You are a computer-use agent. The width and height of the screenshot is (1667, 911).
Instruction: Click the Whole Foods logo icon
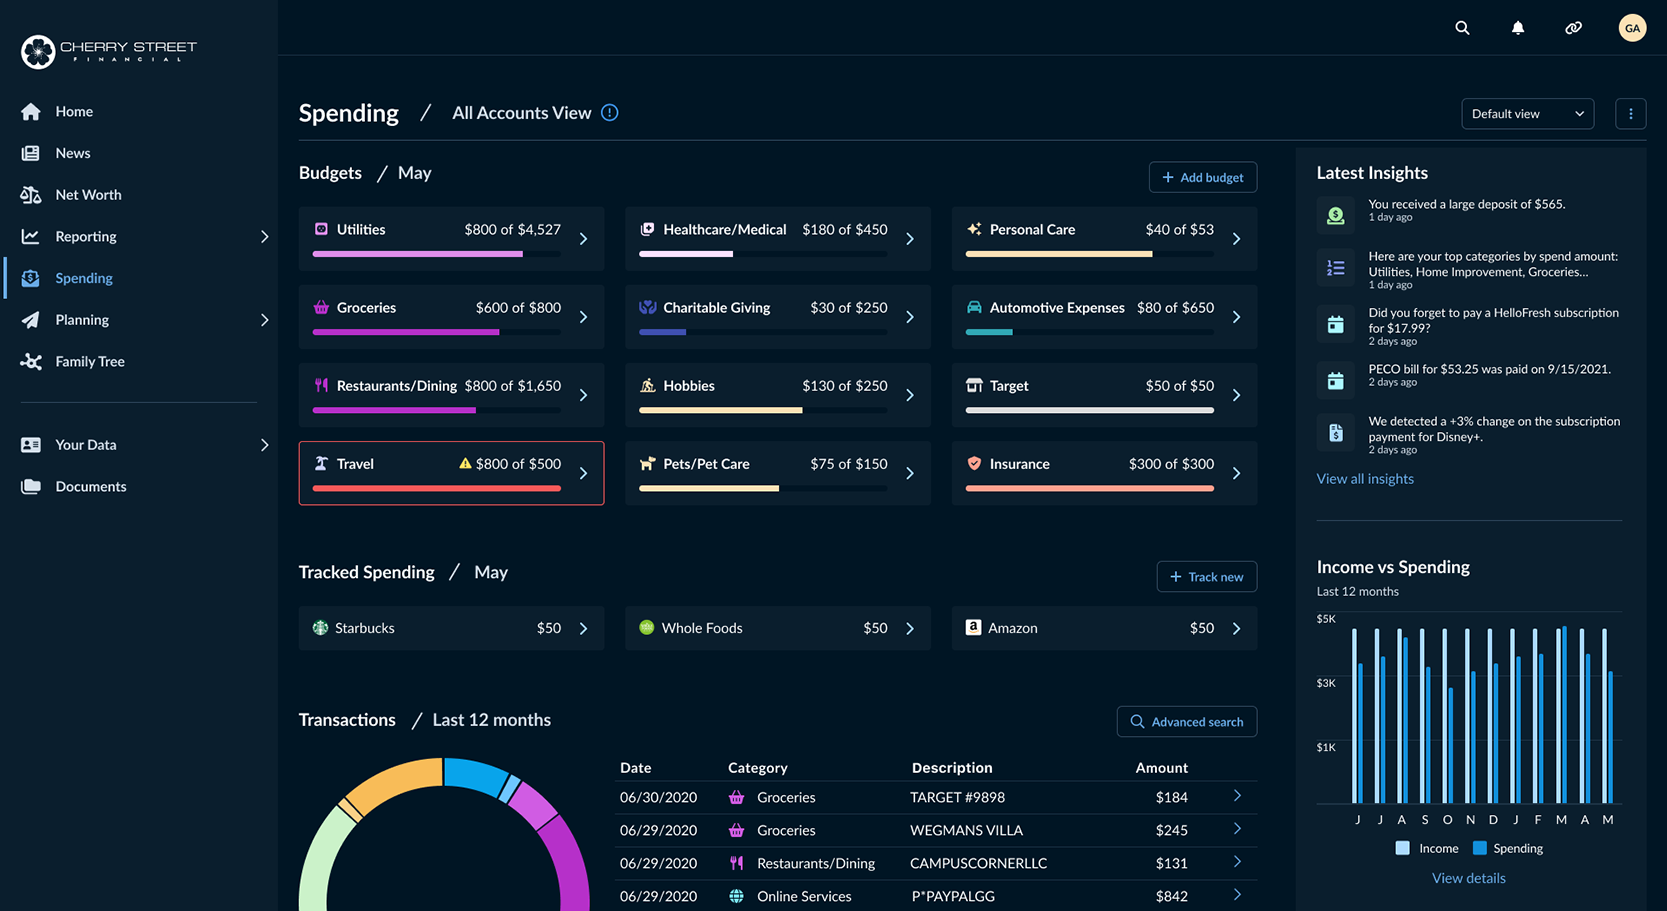click(x=647, y=628)
